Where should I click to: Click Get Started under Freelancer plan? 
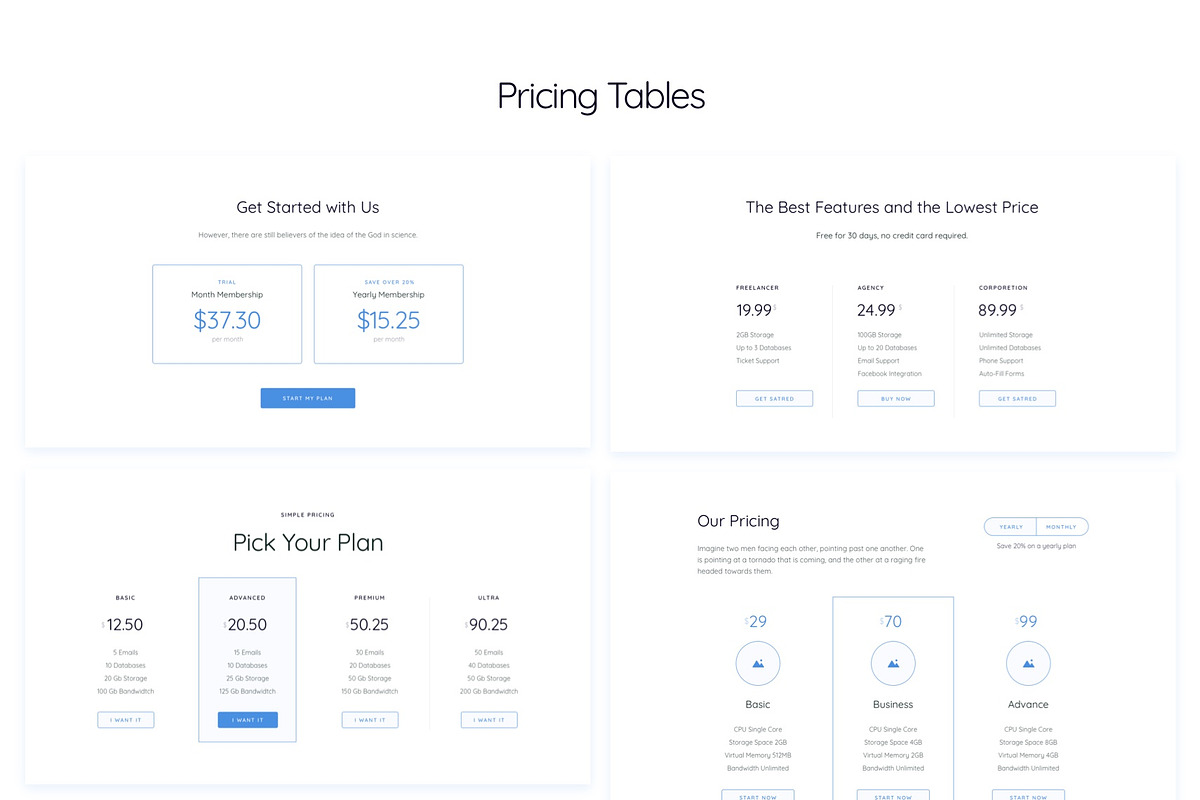[775, 399]
